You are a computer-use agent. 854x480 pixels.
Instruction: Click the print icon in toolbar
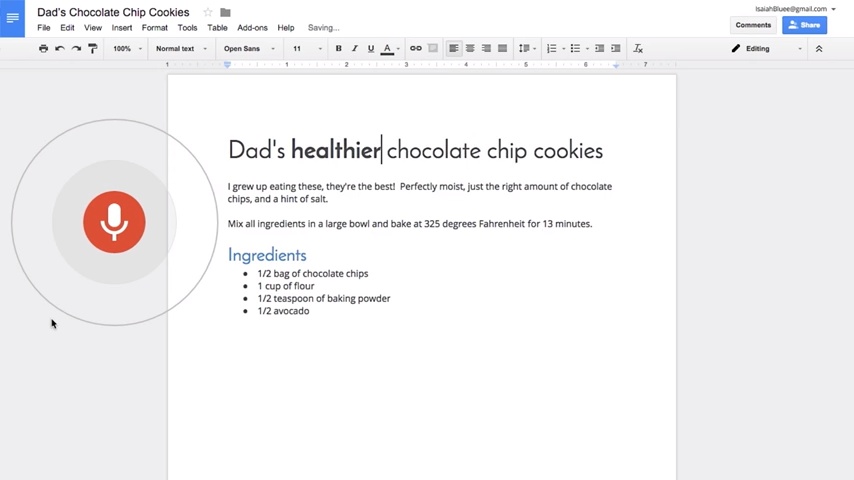[43, 48]
